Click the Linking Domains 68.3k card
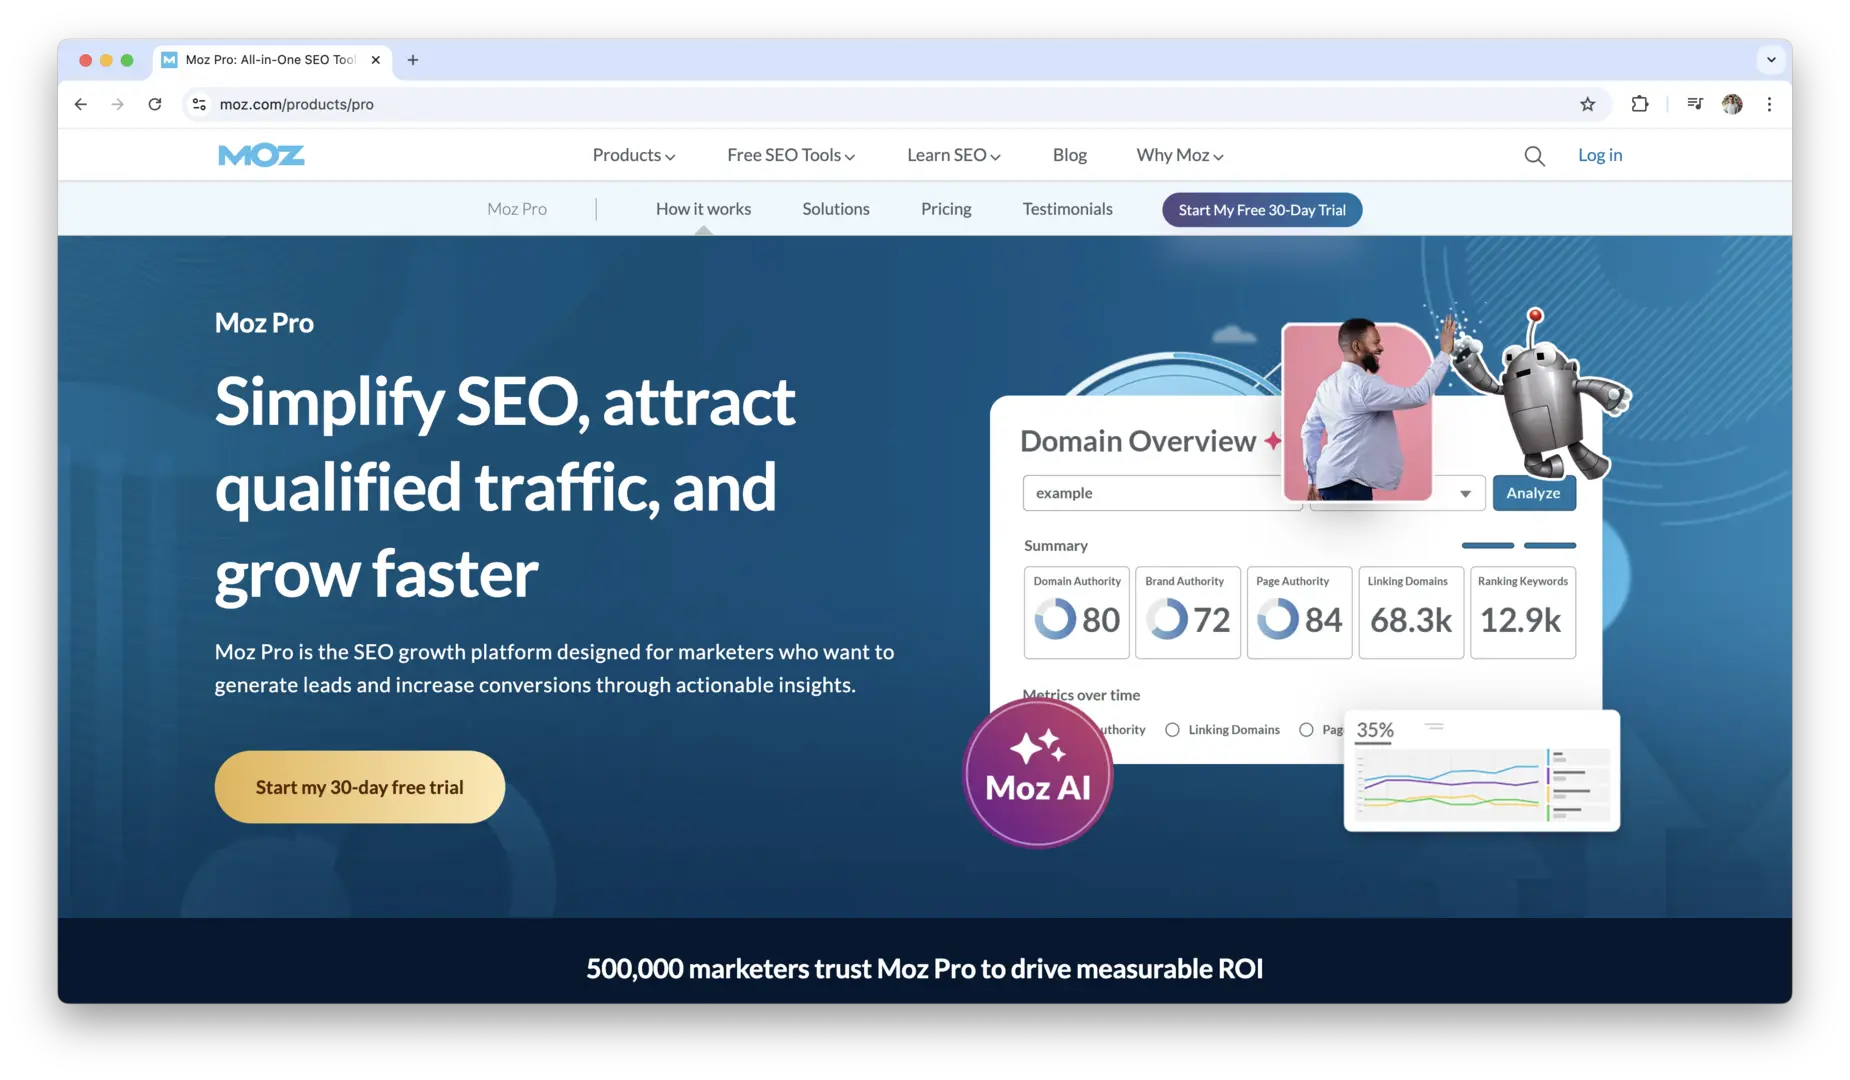1850x1080 pixels. (x=1411, y=612)
